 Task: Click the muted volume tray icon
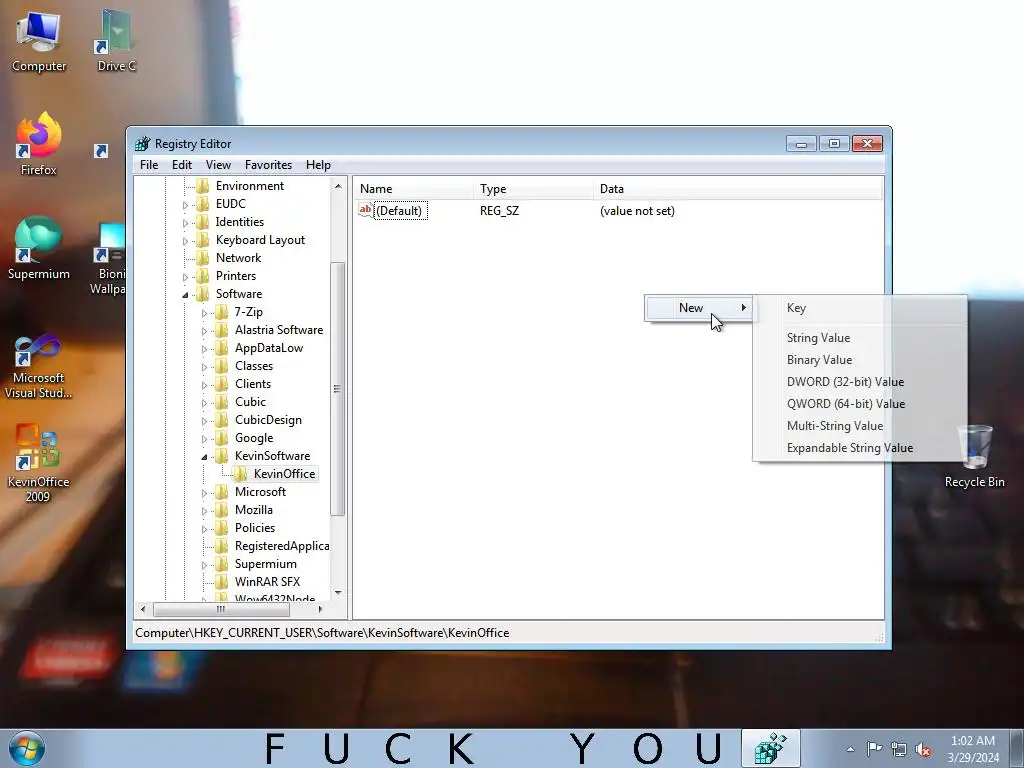pos(923,749)
